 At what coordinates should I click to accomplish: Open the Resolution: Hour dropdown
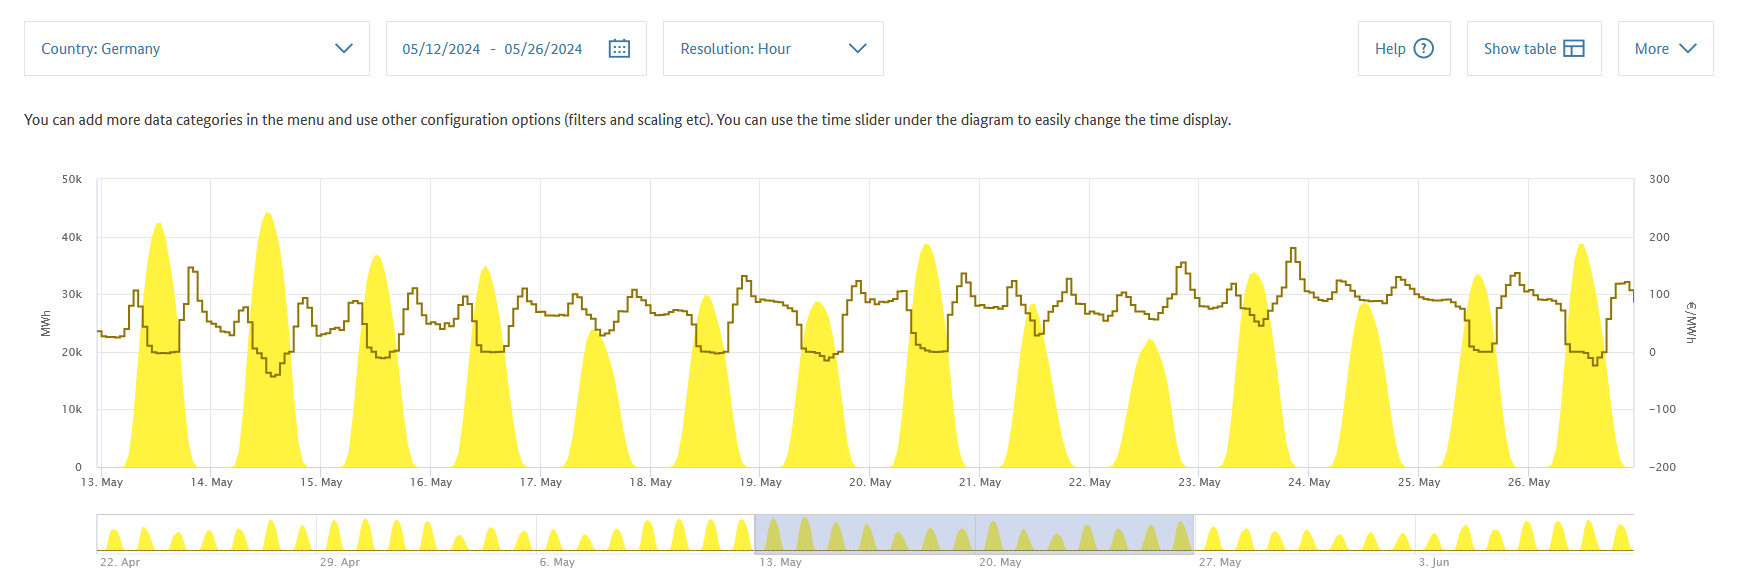click(x=772, y=48)
